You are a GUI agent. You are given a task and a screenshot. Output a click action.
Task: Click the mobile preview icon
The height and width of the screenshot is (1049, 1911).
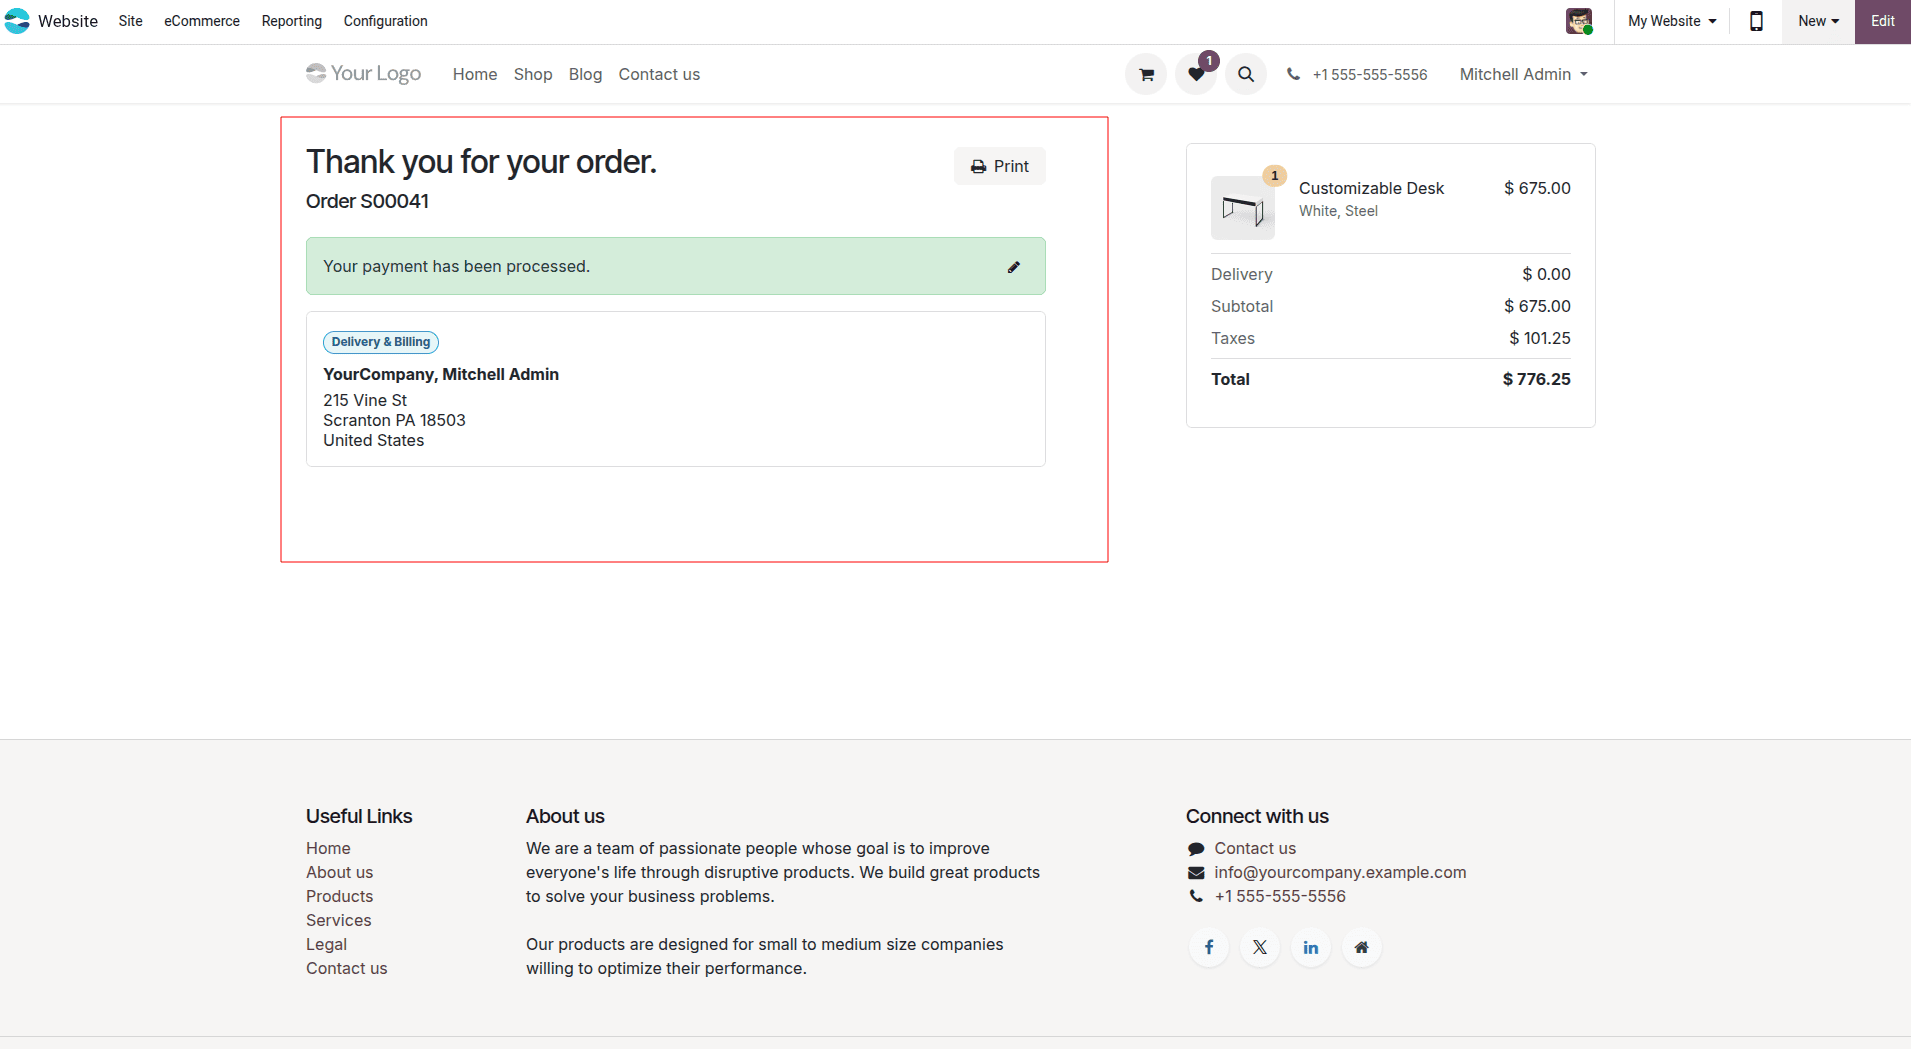click(x=1756, y=21)
